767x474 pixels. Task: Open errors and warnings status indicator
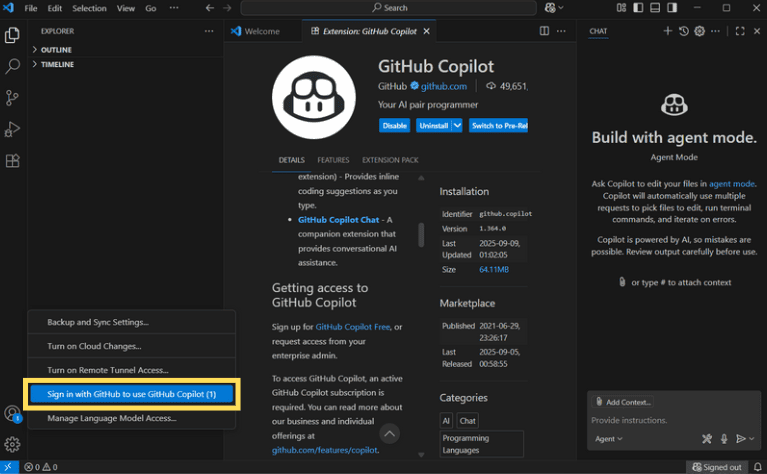(41, 467)
